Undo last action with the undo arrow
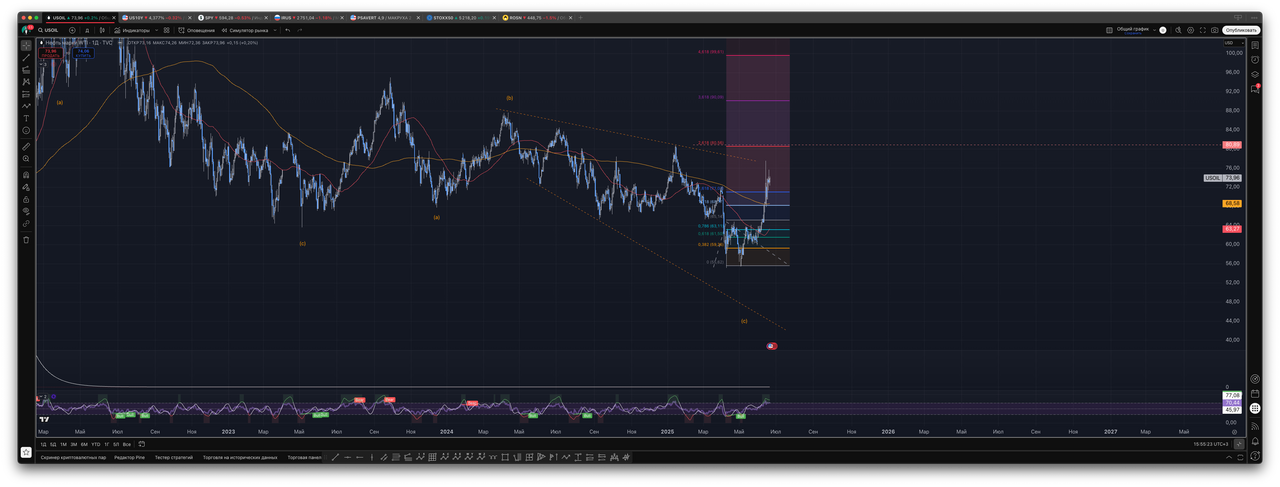Screen dimensions: 1280x487 point(287,30)
